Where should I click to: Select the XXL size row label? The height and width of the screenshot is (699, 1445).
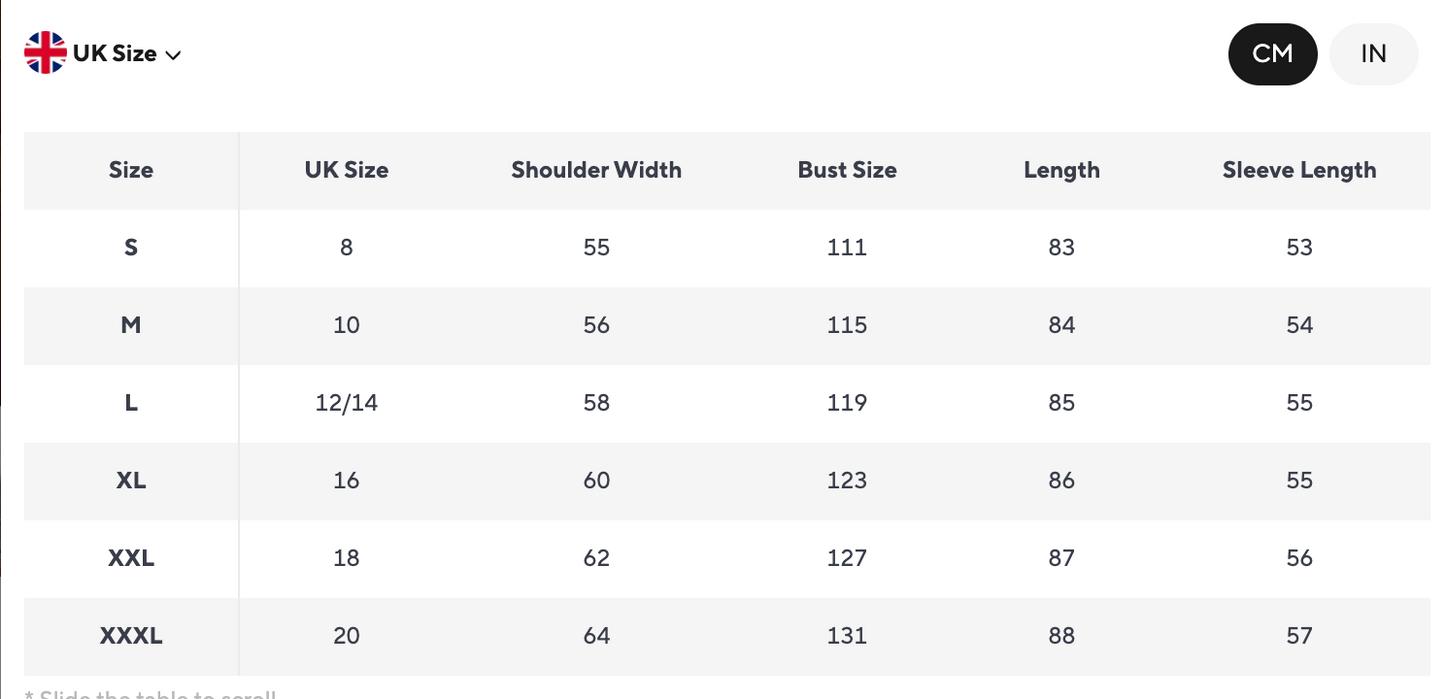coord(131,558)
